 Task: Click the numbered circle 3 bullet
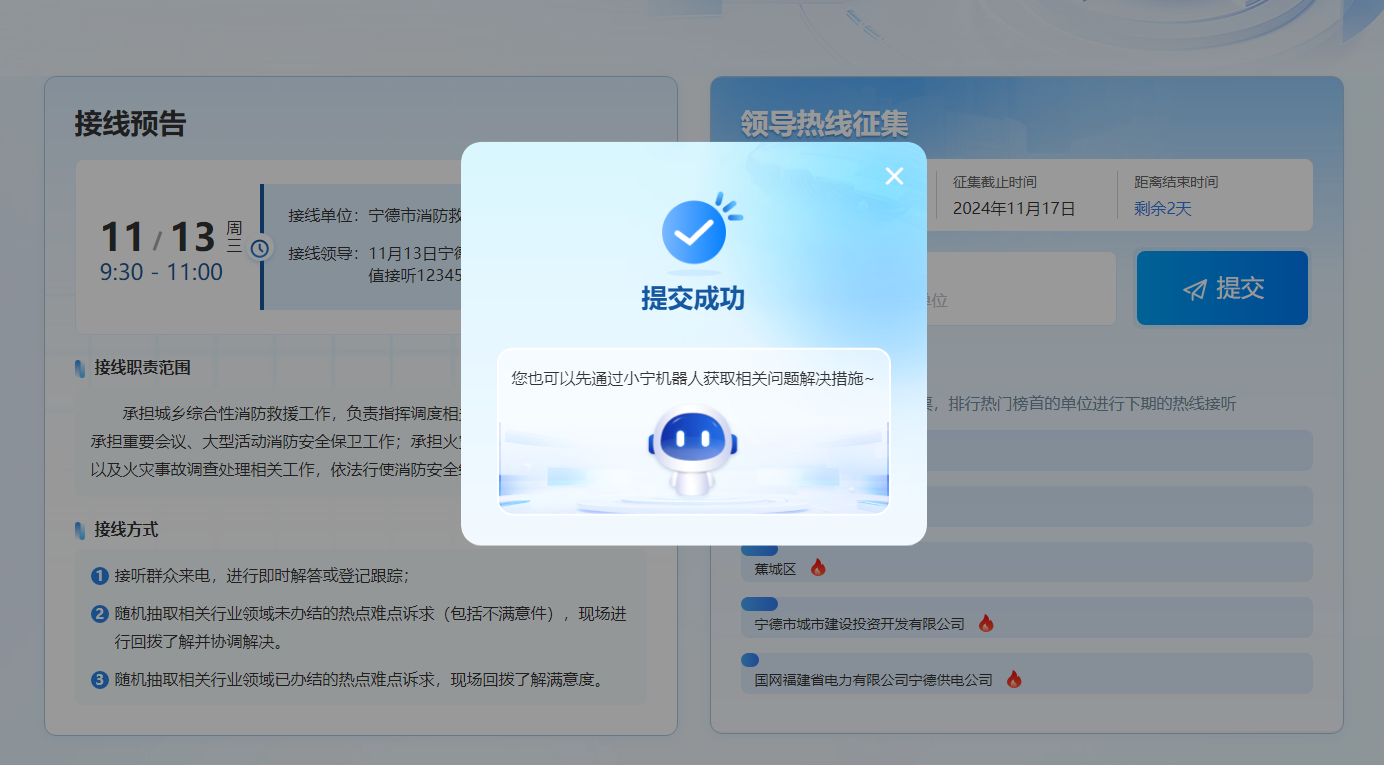coord(99,680)
